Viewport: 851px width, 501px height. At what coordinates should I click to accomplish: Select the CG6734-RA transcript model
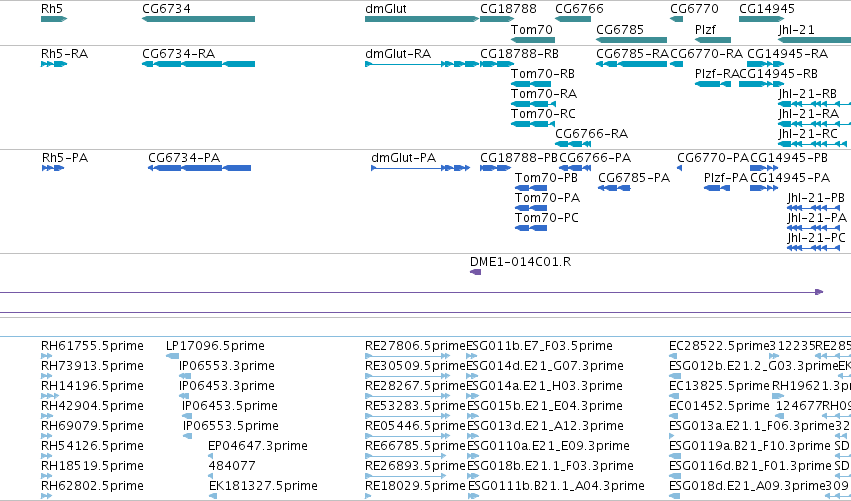198,64
